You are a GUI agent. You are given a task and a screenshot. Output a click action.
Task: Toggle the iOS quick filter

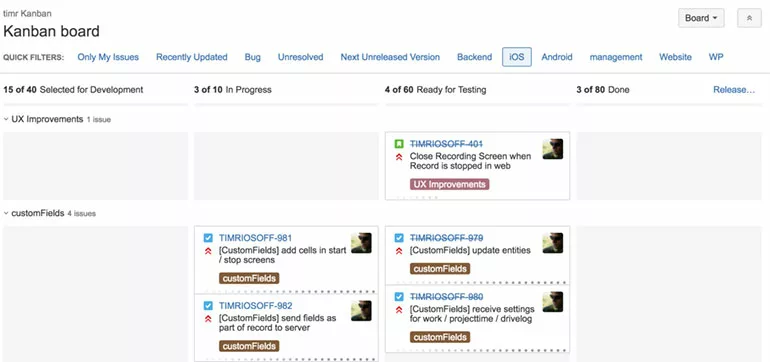[517, 57]
